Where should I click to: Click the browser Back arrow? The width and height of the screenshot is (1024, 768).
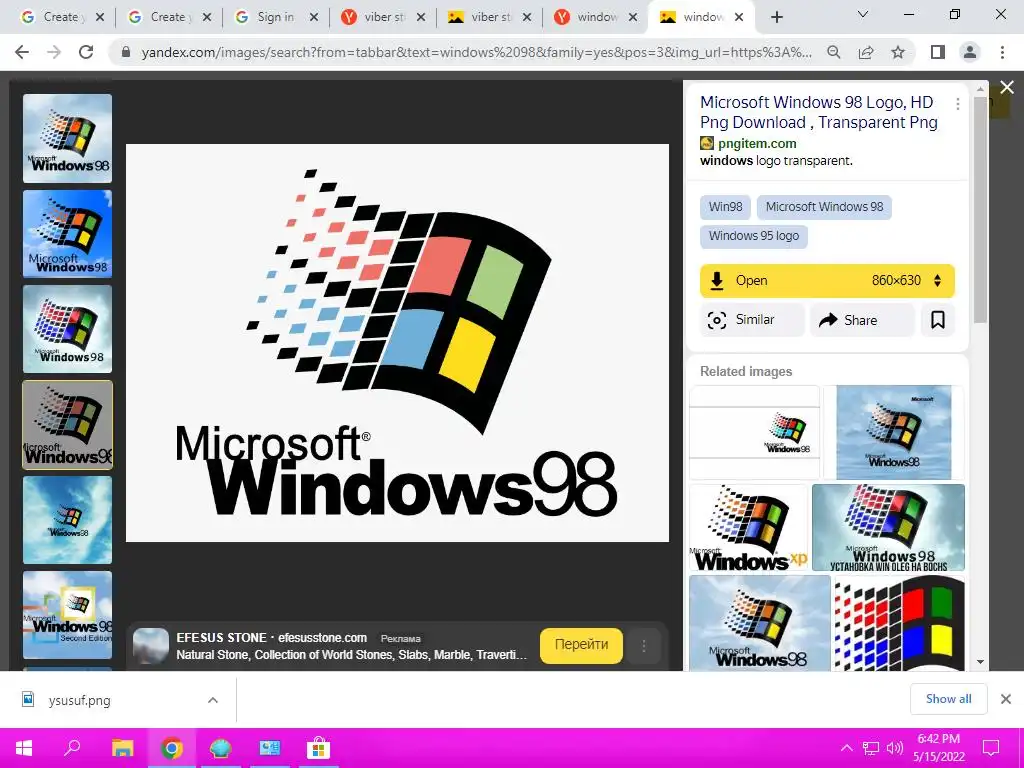coord(22,52)
